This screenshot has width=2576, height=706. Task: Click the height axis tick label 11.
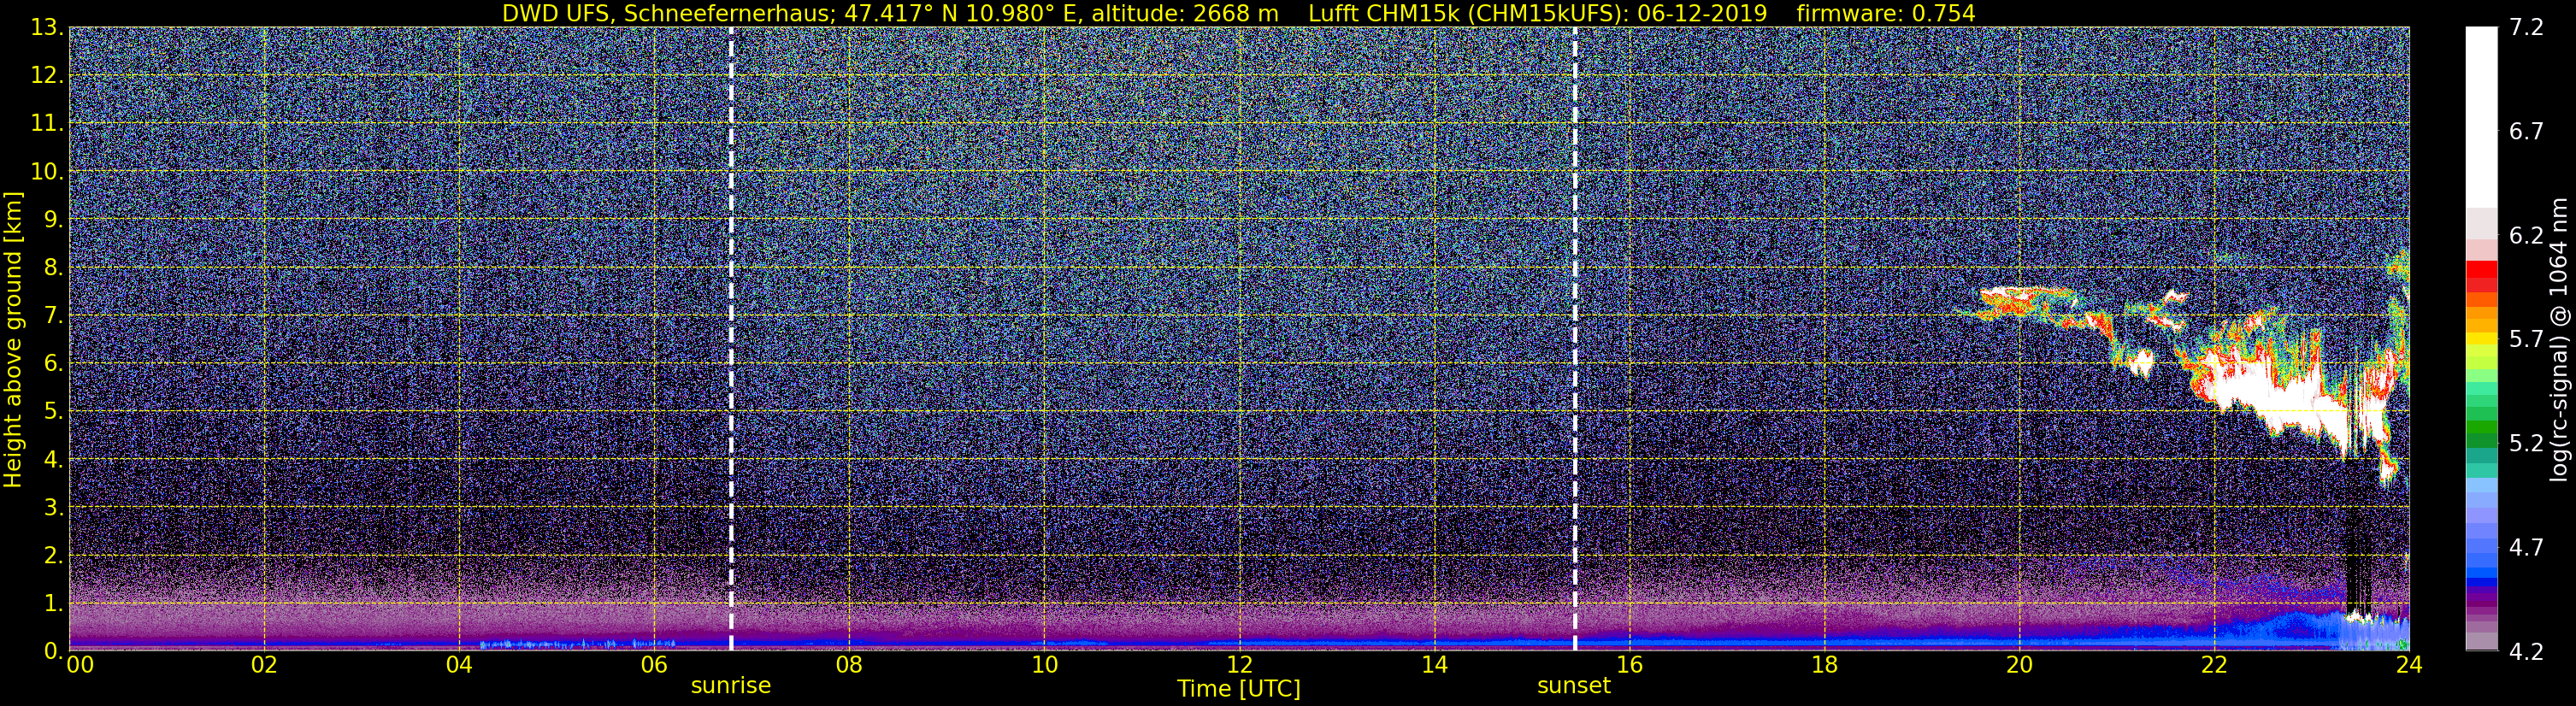click(47, 124)
